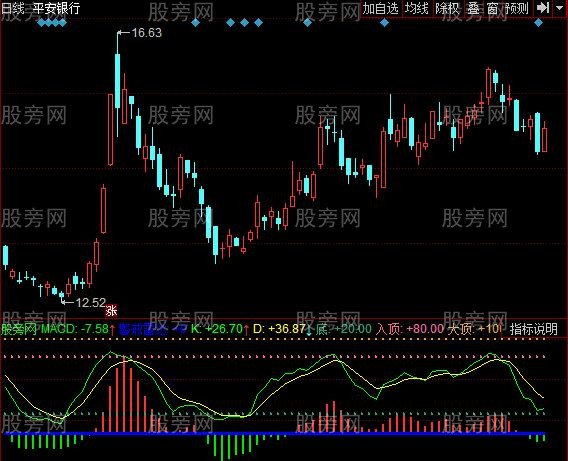
Task: Select the small candle marked 12.52 low
Action: click(61, 296)
